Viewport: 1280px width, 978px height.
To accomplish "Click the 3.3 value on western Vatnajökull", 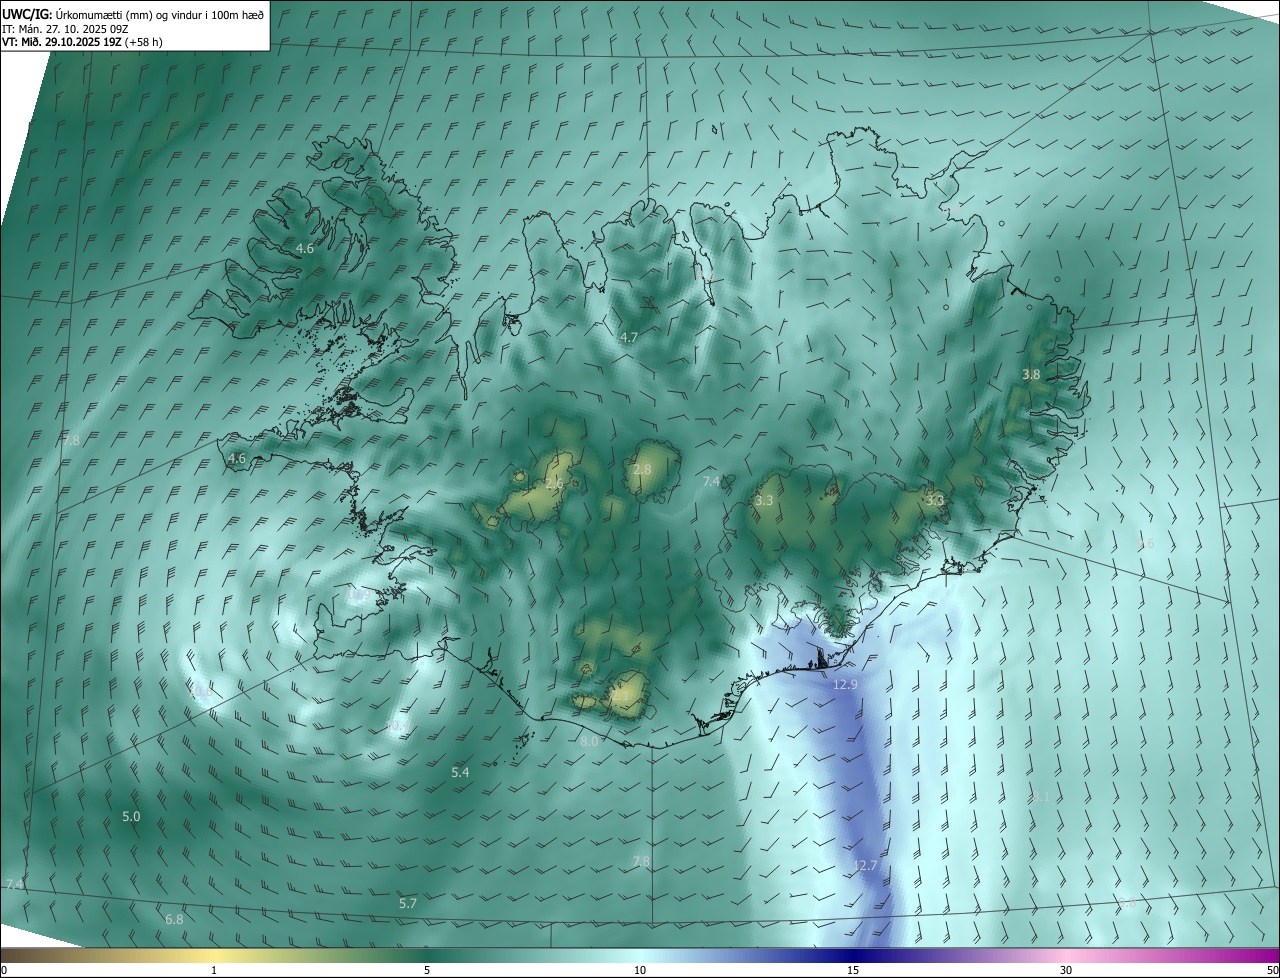I will pos(764,500).
